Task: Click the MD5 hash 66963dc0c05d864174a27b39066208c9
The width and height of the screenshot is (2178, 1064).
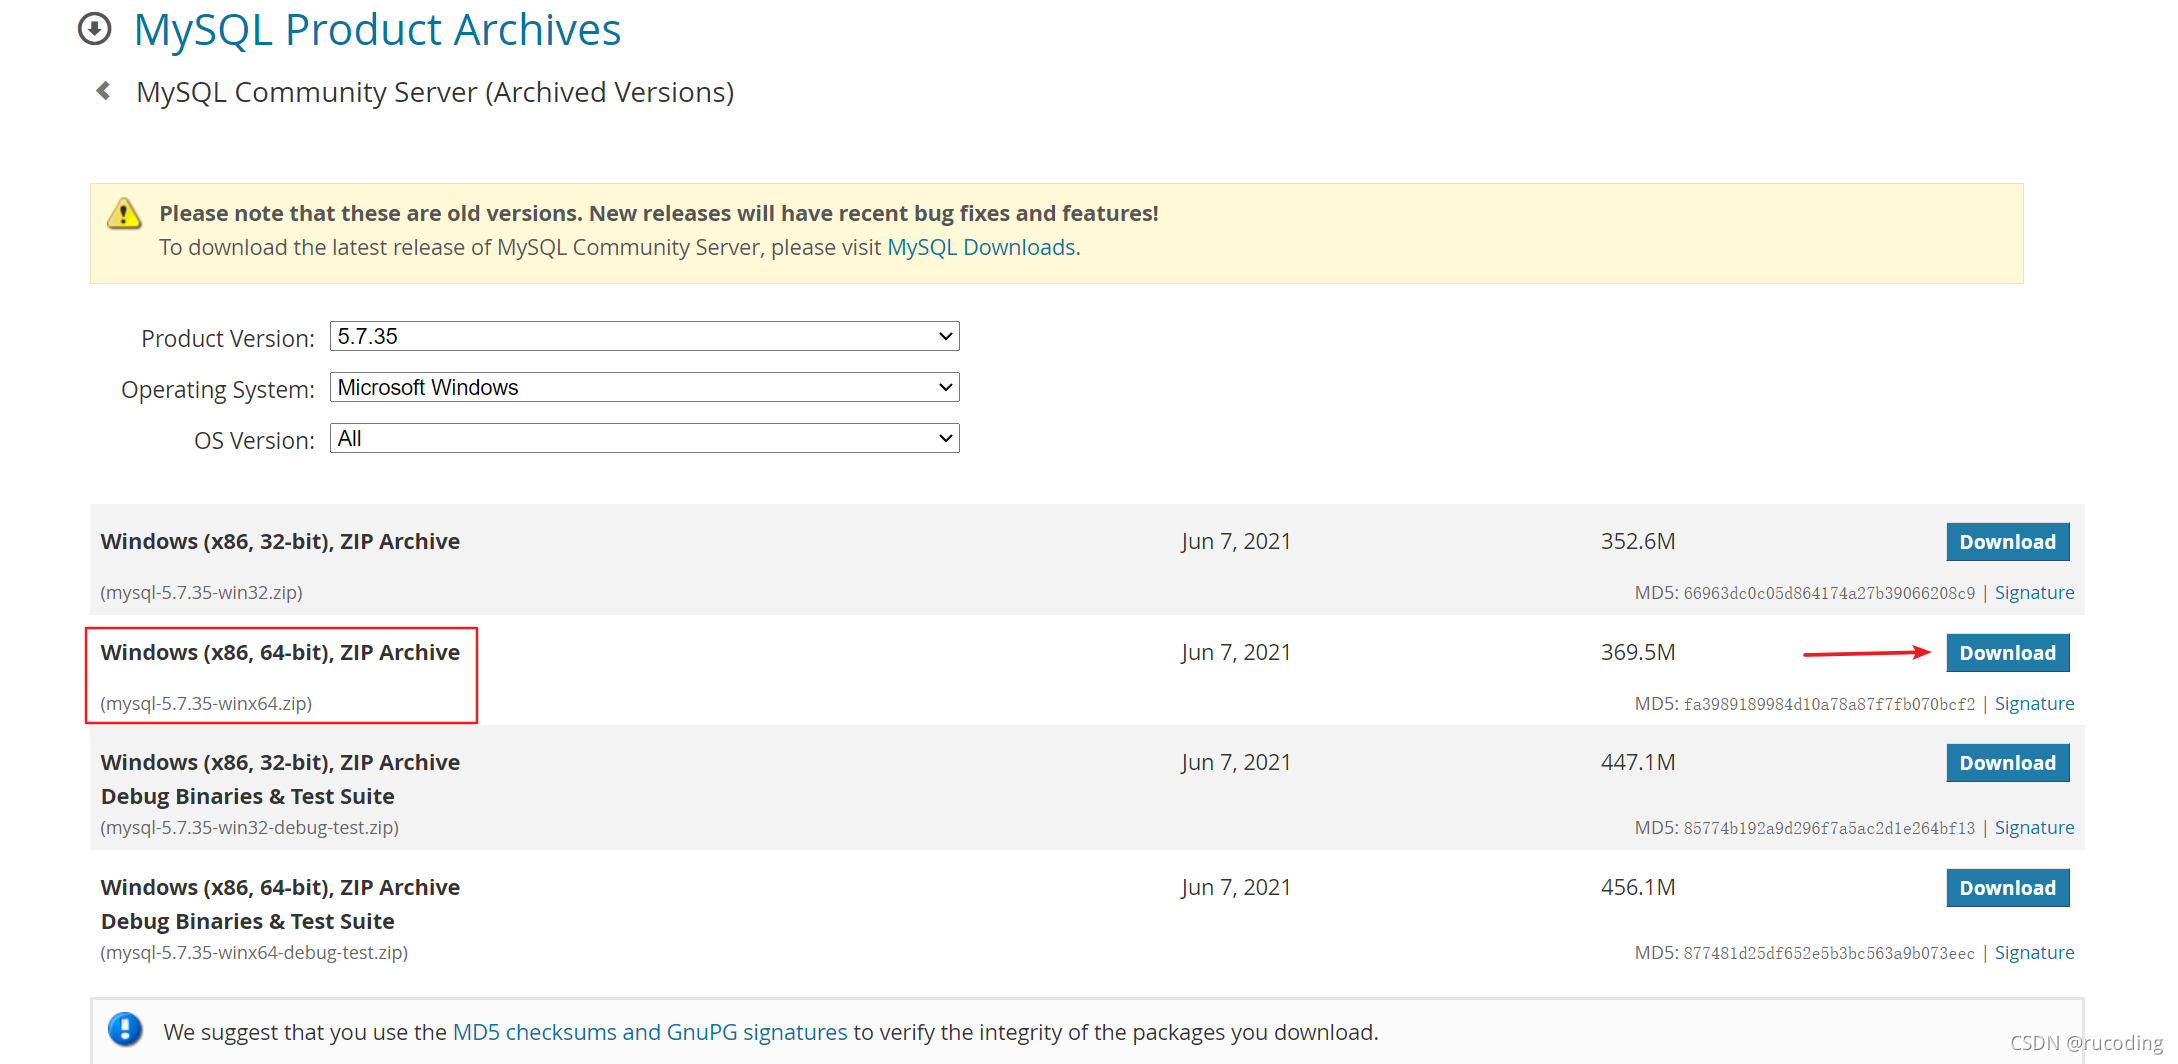Action: (1829, 593)
